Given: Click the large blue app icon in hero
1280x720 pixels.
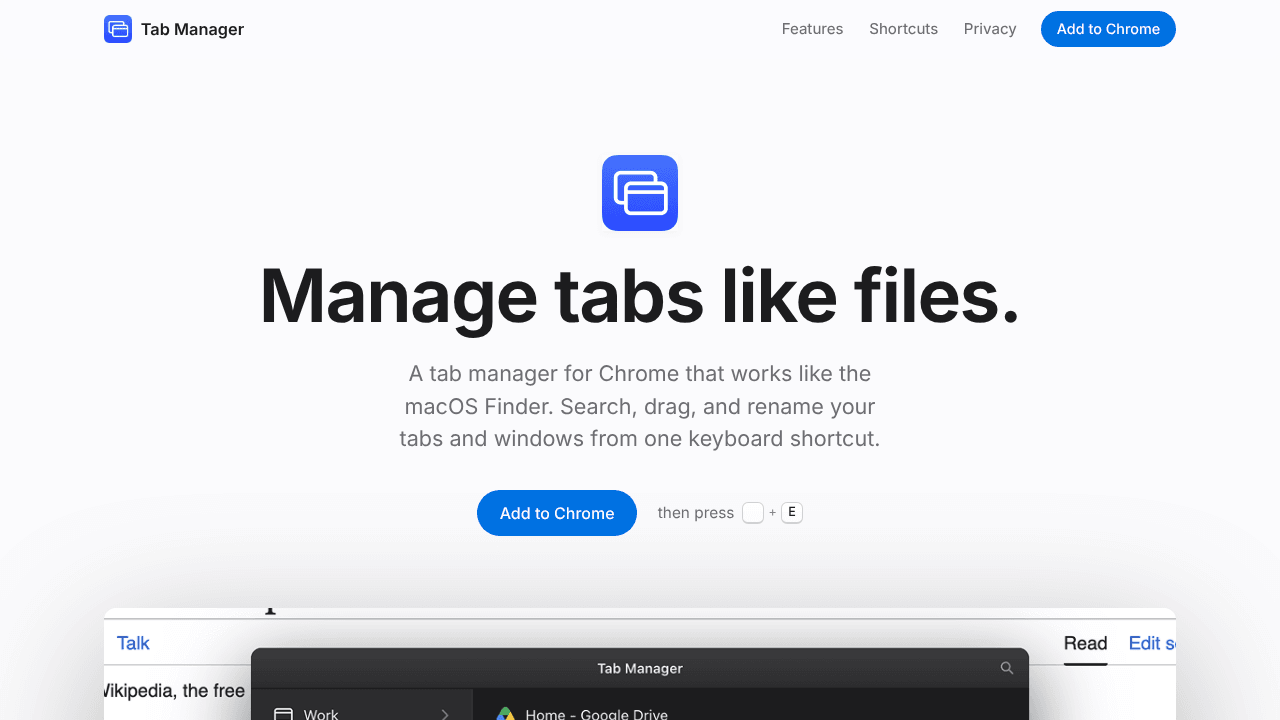Looking at the screenshot, I should [x=640, y=193].
